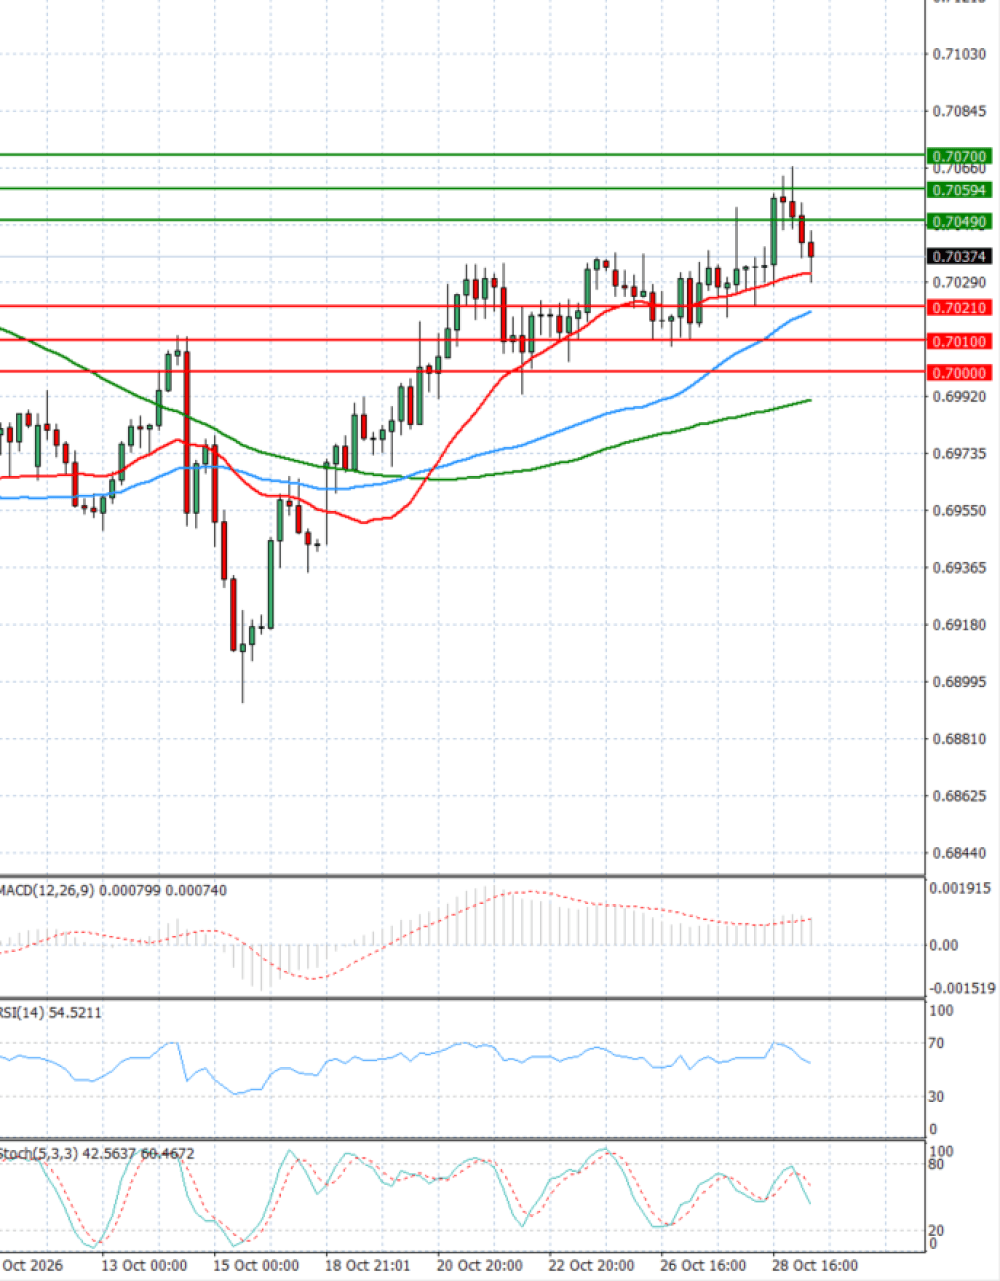Click the 70 level on RSI scale
Viewport: 1000px width, 1281px height.
937,1044
